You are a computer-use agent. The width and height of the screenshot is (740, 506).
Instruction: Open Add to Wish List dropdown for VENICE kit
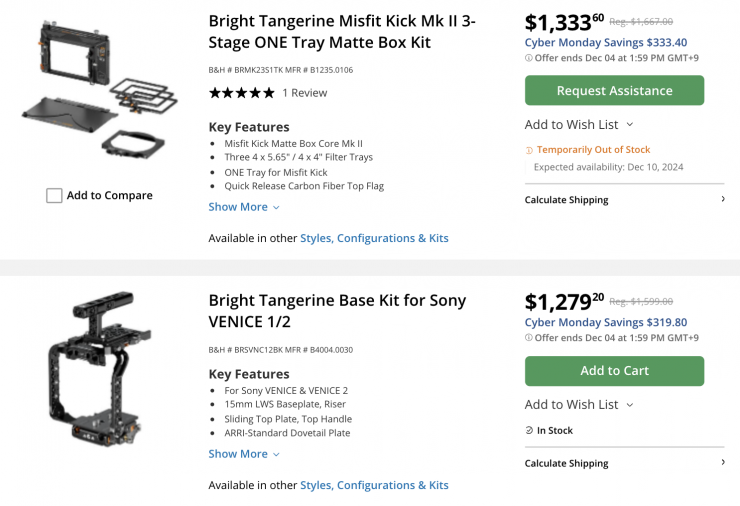[579, 405]
